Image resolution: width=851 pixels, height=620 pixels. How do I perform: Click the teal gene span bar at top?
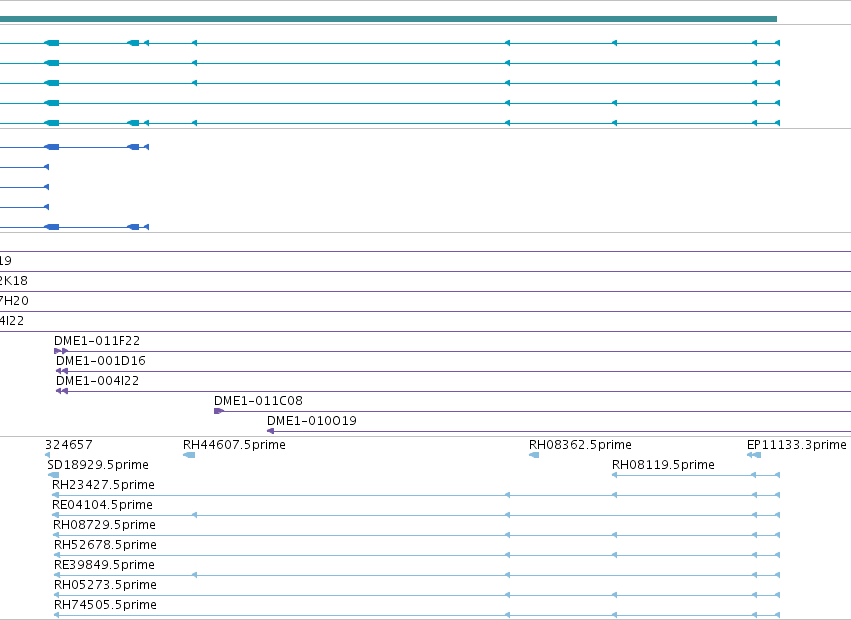(388, 19)
